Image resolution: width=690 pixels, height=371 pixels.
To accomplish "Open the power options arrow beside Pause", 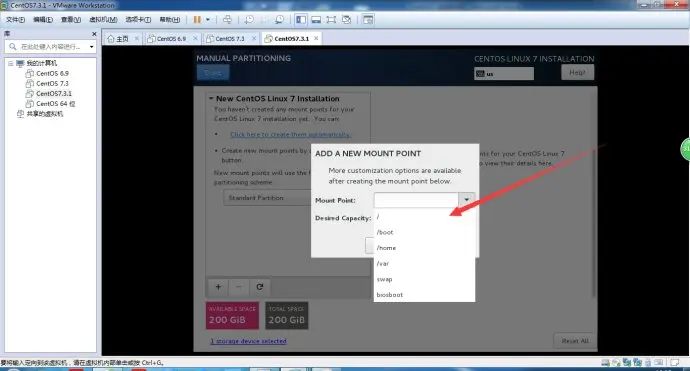I will 208,19.
